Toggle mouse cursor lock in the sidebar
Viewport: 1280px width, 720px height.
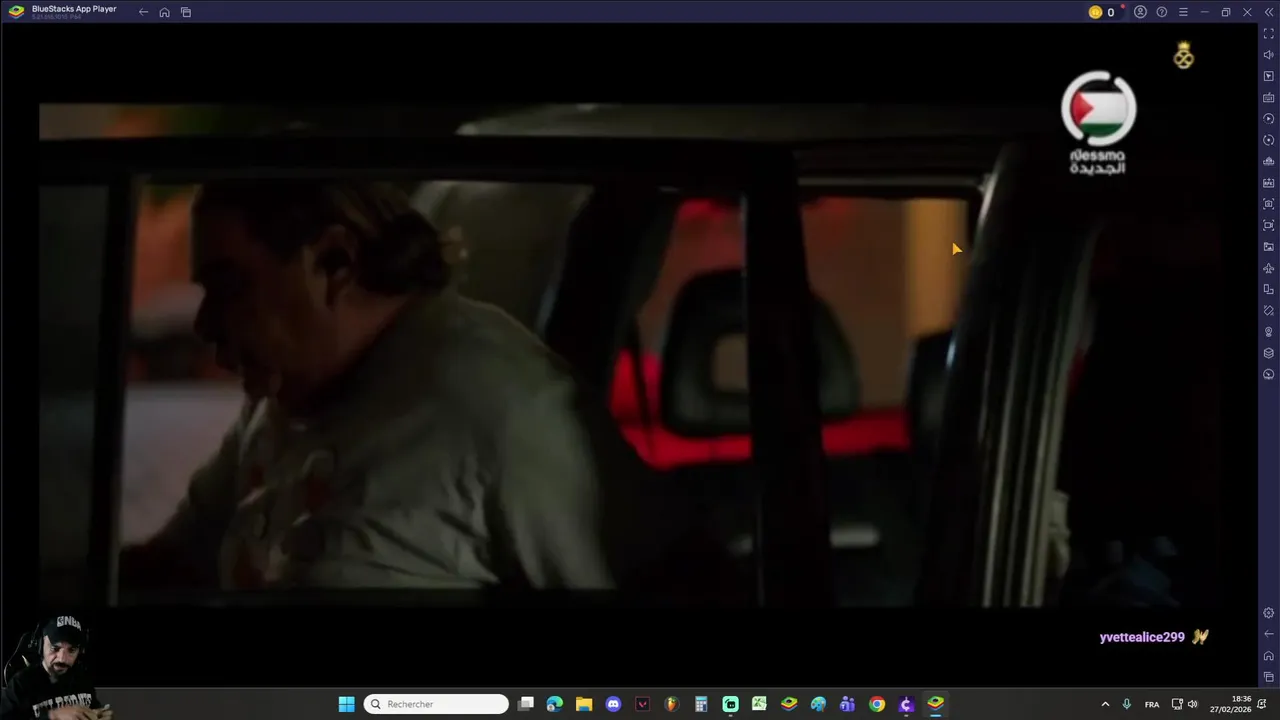pos(1269,76)
